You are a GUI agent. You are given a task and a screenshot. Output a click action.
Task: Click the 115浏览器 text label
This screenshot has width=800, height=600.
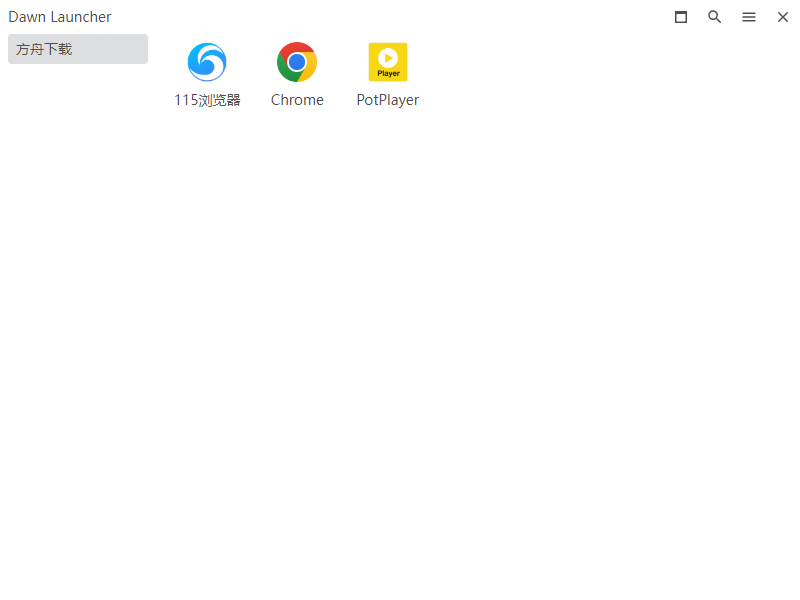[x=207, y=99]
